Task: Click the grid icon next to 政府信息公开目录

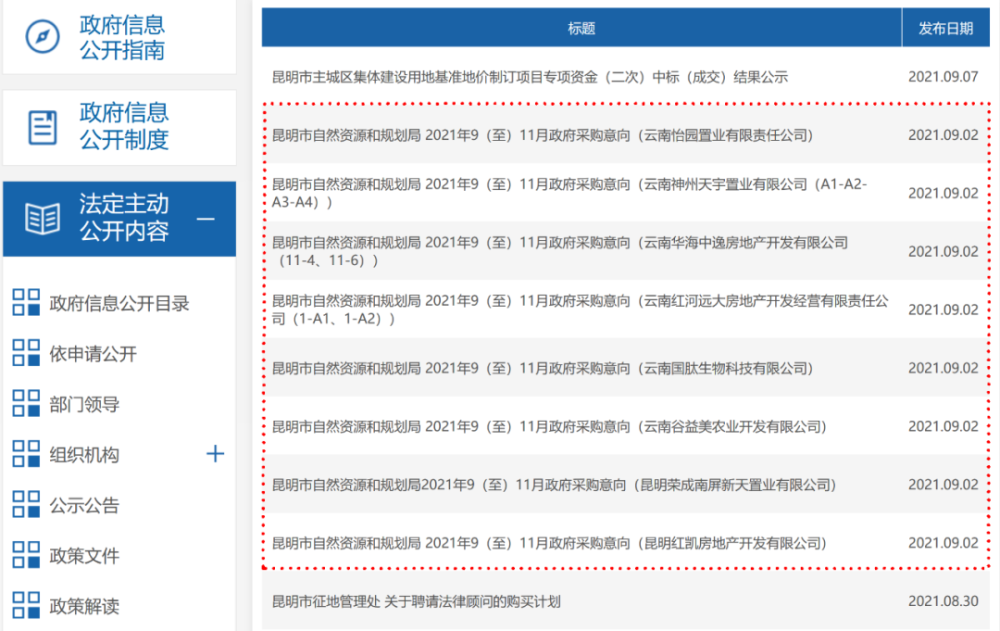Action: coord(26,302)
